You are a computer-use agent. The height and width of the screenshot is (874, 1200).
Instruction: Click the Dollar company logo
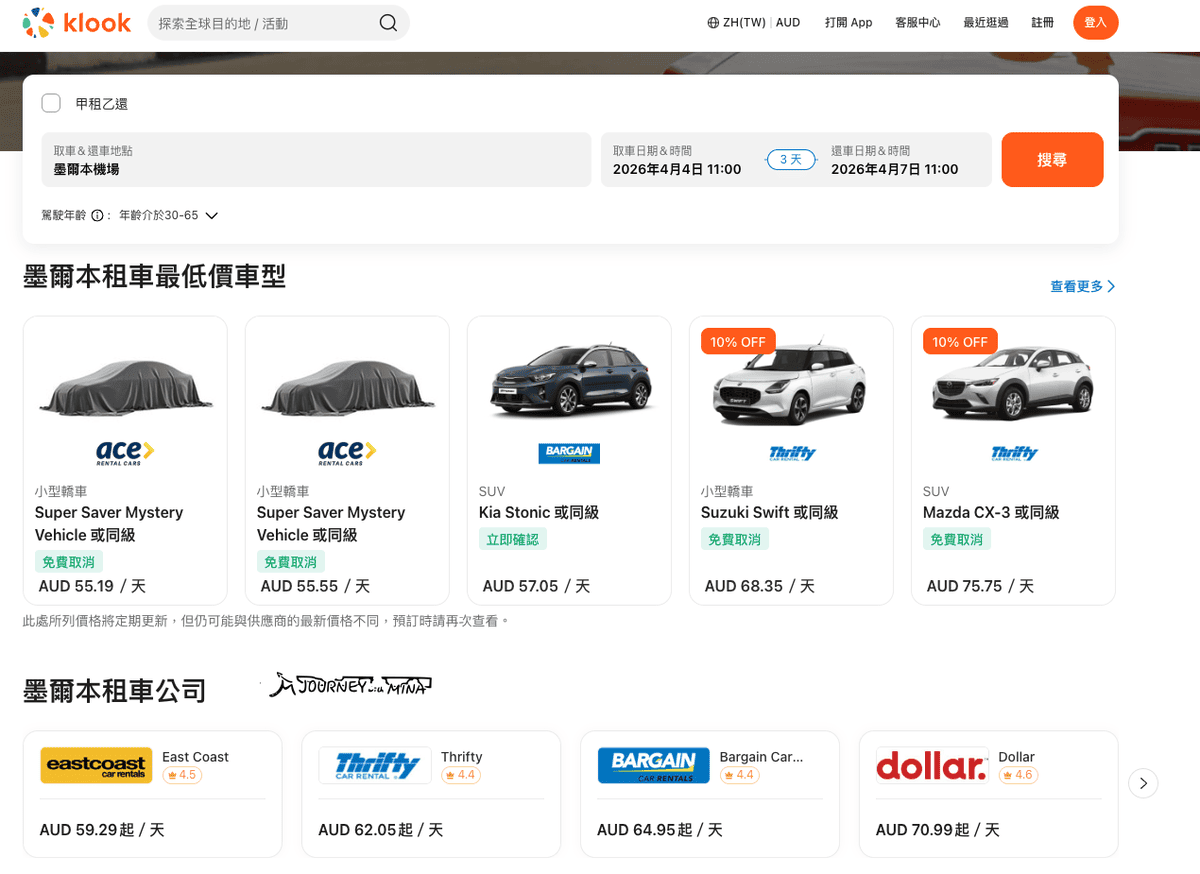932,766
